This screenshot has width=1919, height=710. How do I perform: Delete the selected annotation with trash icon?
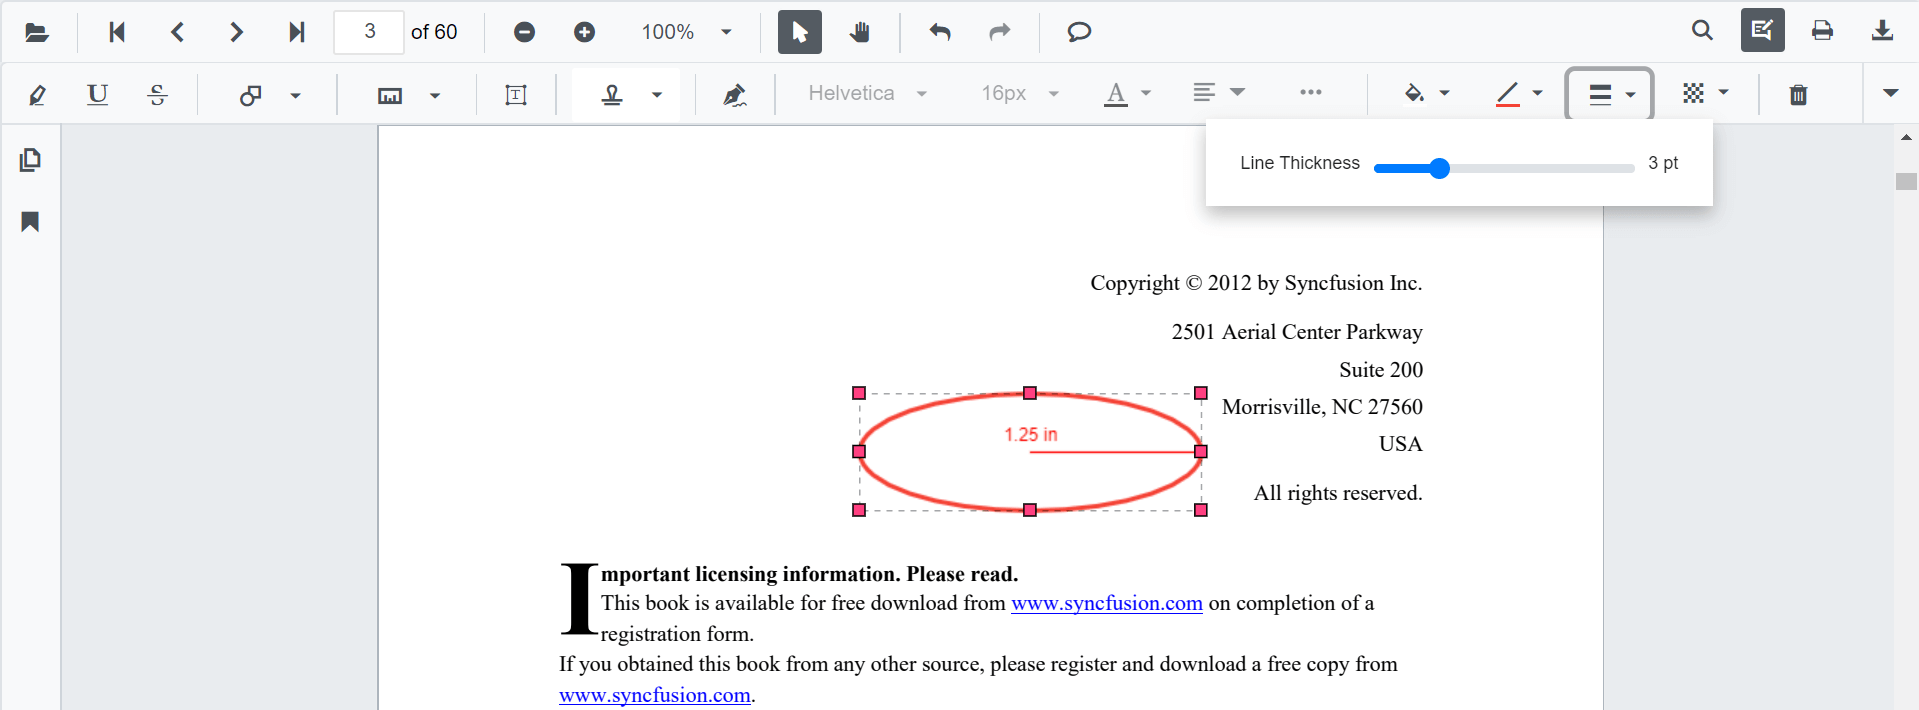pos(1798,94)
